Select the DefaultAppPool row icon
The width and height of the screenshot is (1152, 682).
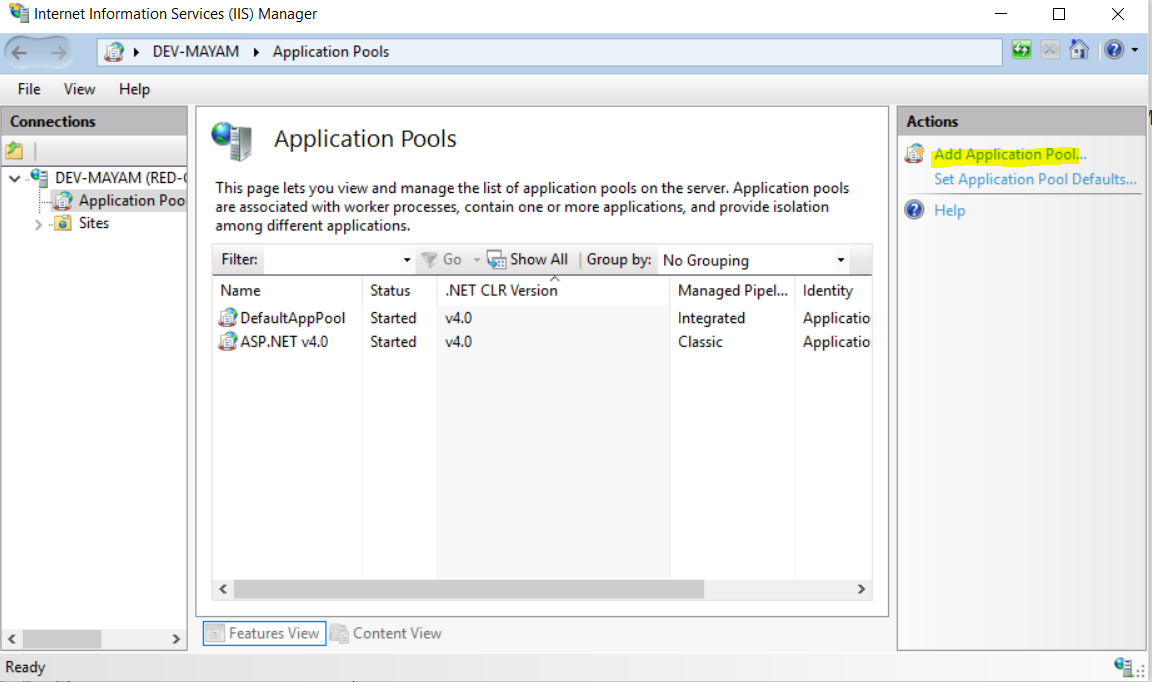click(228, 318)
